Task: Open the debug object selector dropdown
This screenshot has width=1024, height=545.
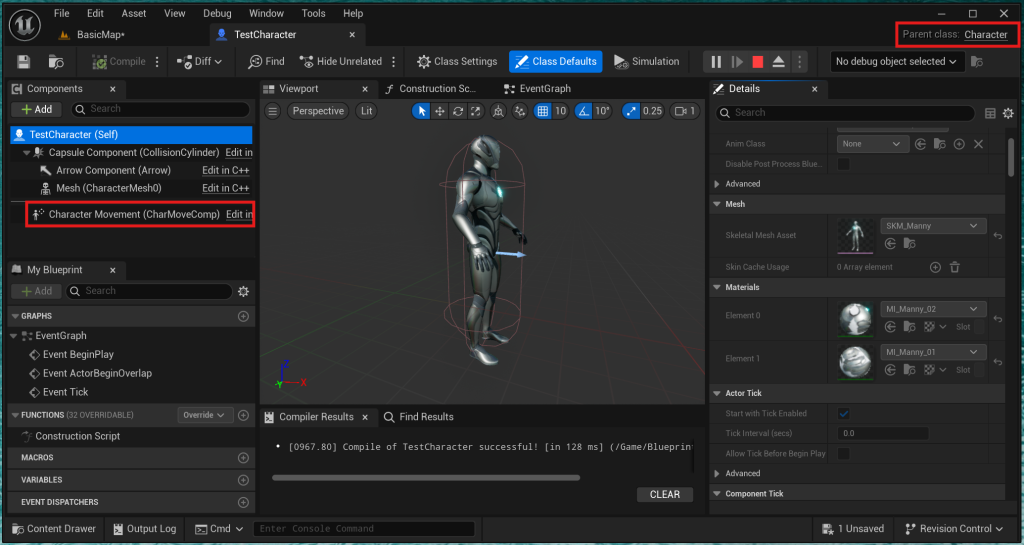Action: 896,61
